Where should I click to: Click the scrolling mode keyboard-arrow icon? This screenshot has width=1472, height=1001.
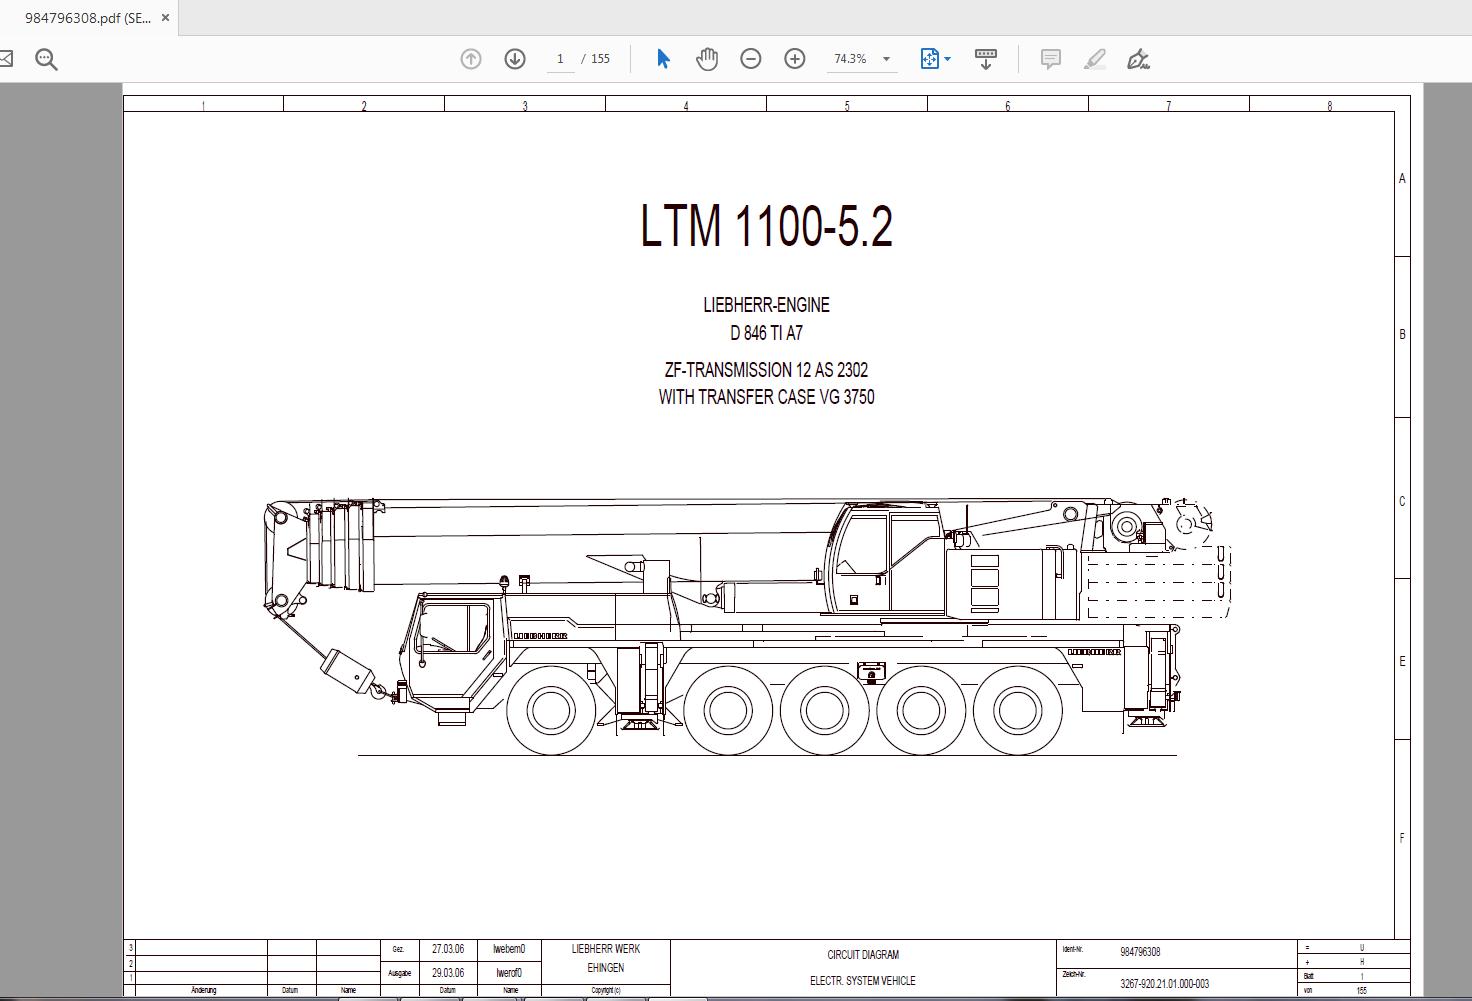tap(985, 59)
